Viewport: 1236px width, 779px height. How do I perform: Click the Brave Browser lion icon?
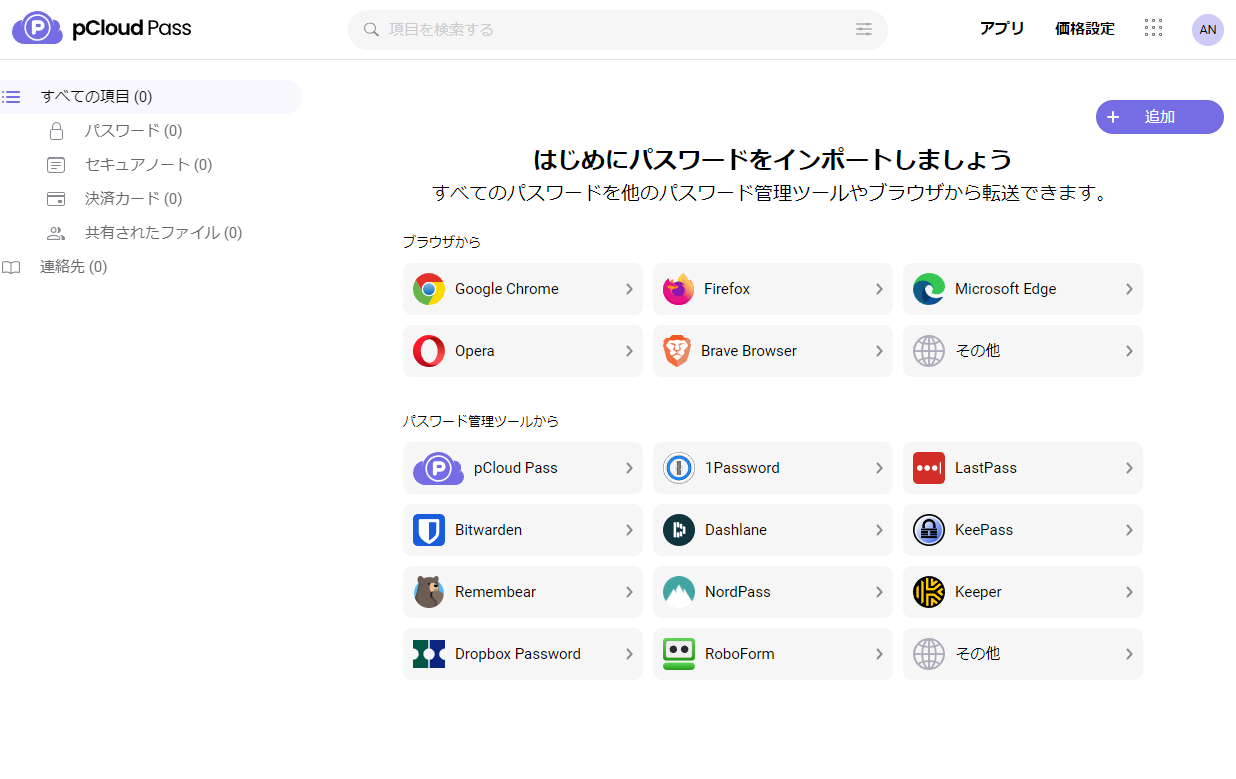tap(677, 351)
